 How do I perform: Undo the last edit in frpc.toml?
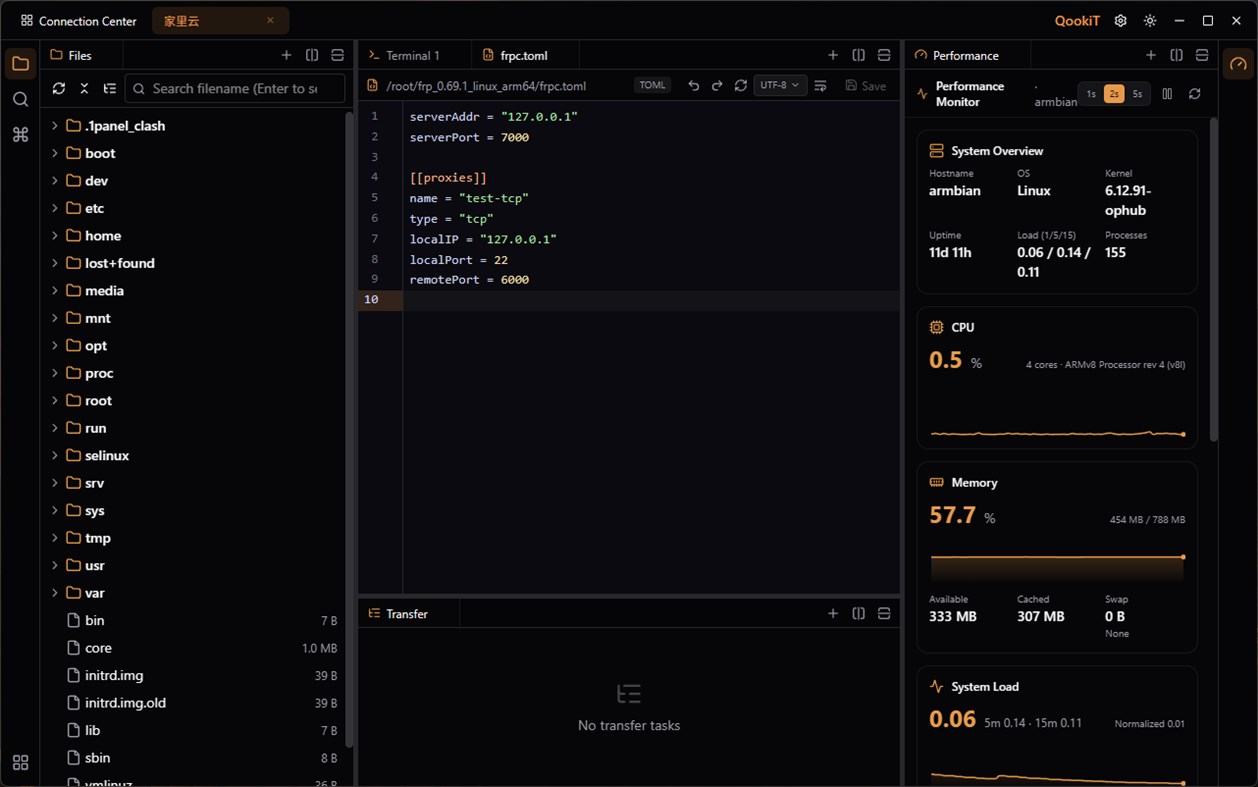693,86
